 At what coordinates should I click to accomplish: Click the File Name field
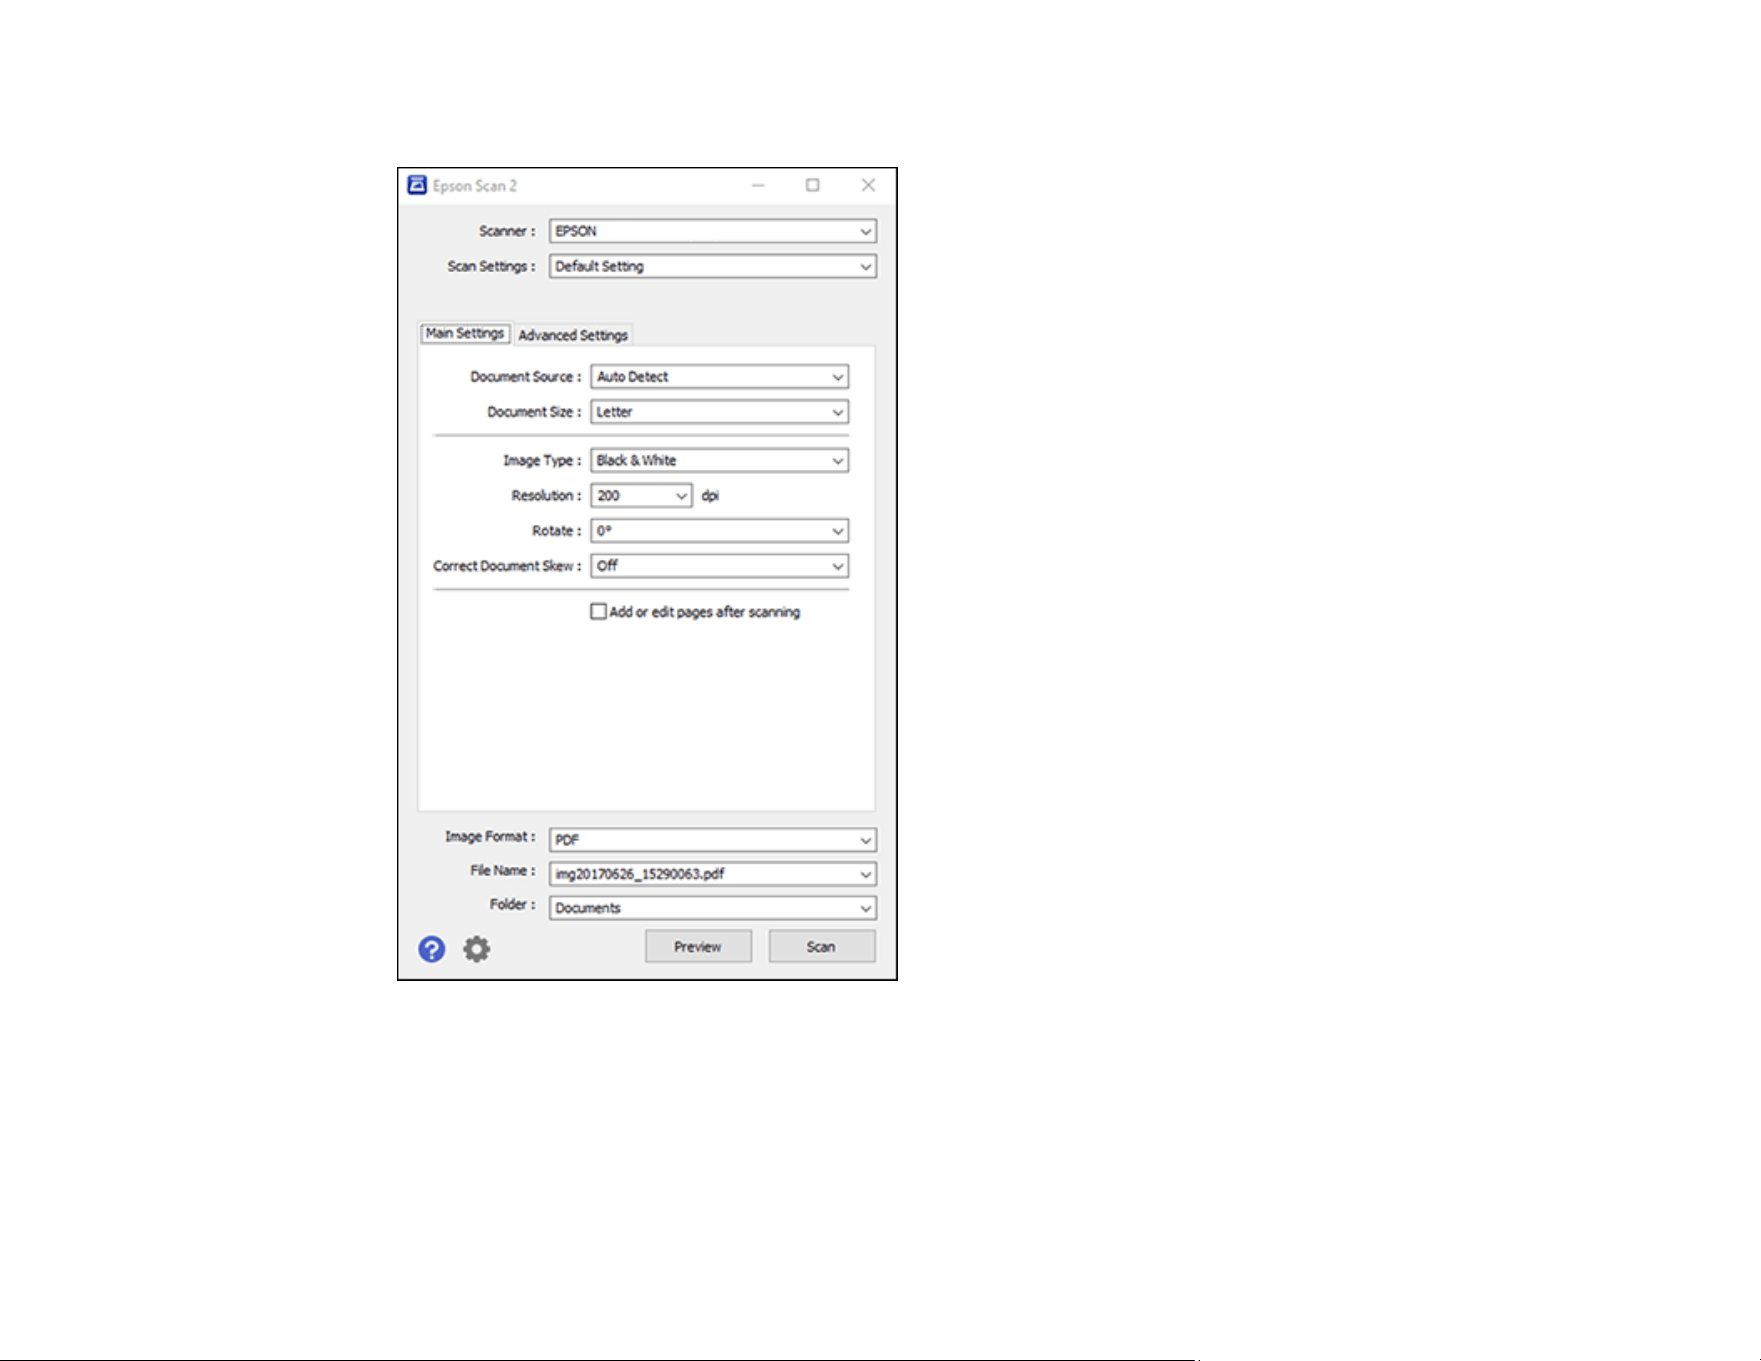click(713, 873)
